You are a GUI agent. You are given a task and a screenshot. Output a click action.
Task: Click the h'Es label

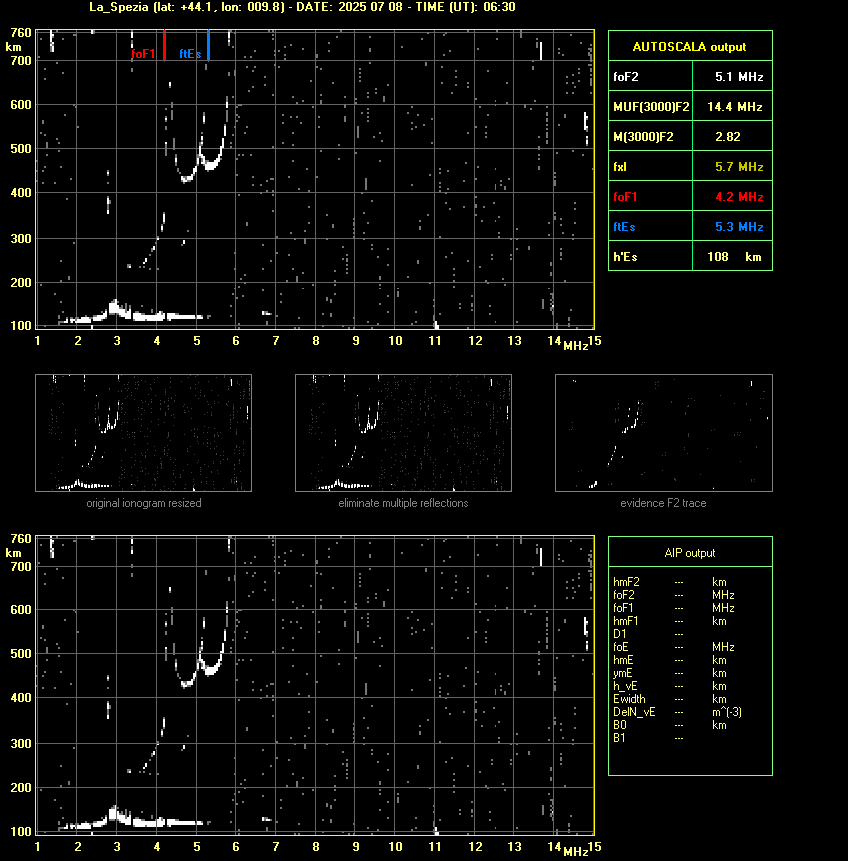click(x=624, y=257)
